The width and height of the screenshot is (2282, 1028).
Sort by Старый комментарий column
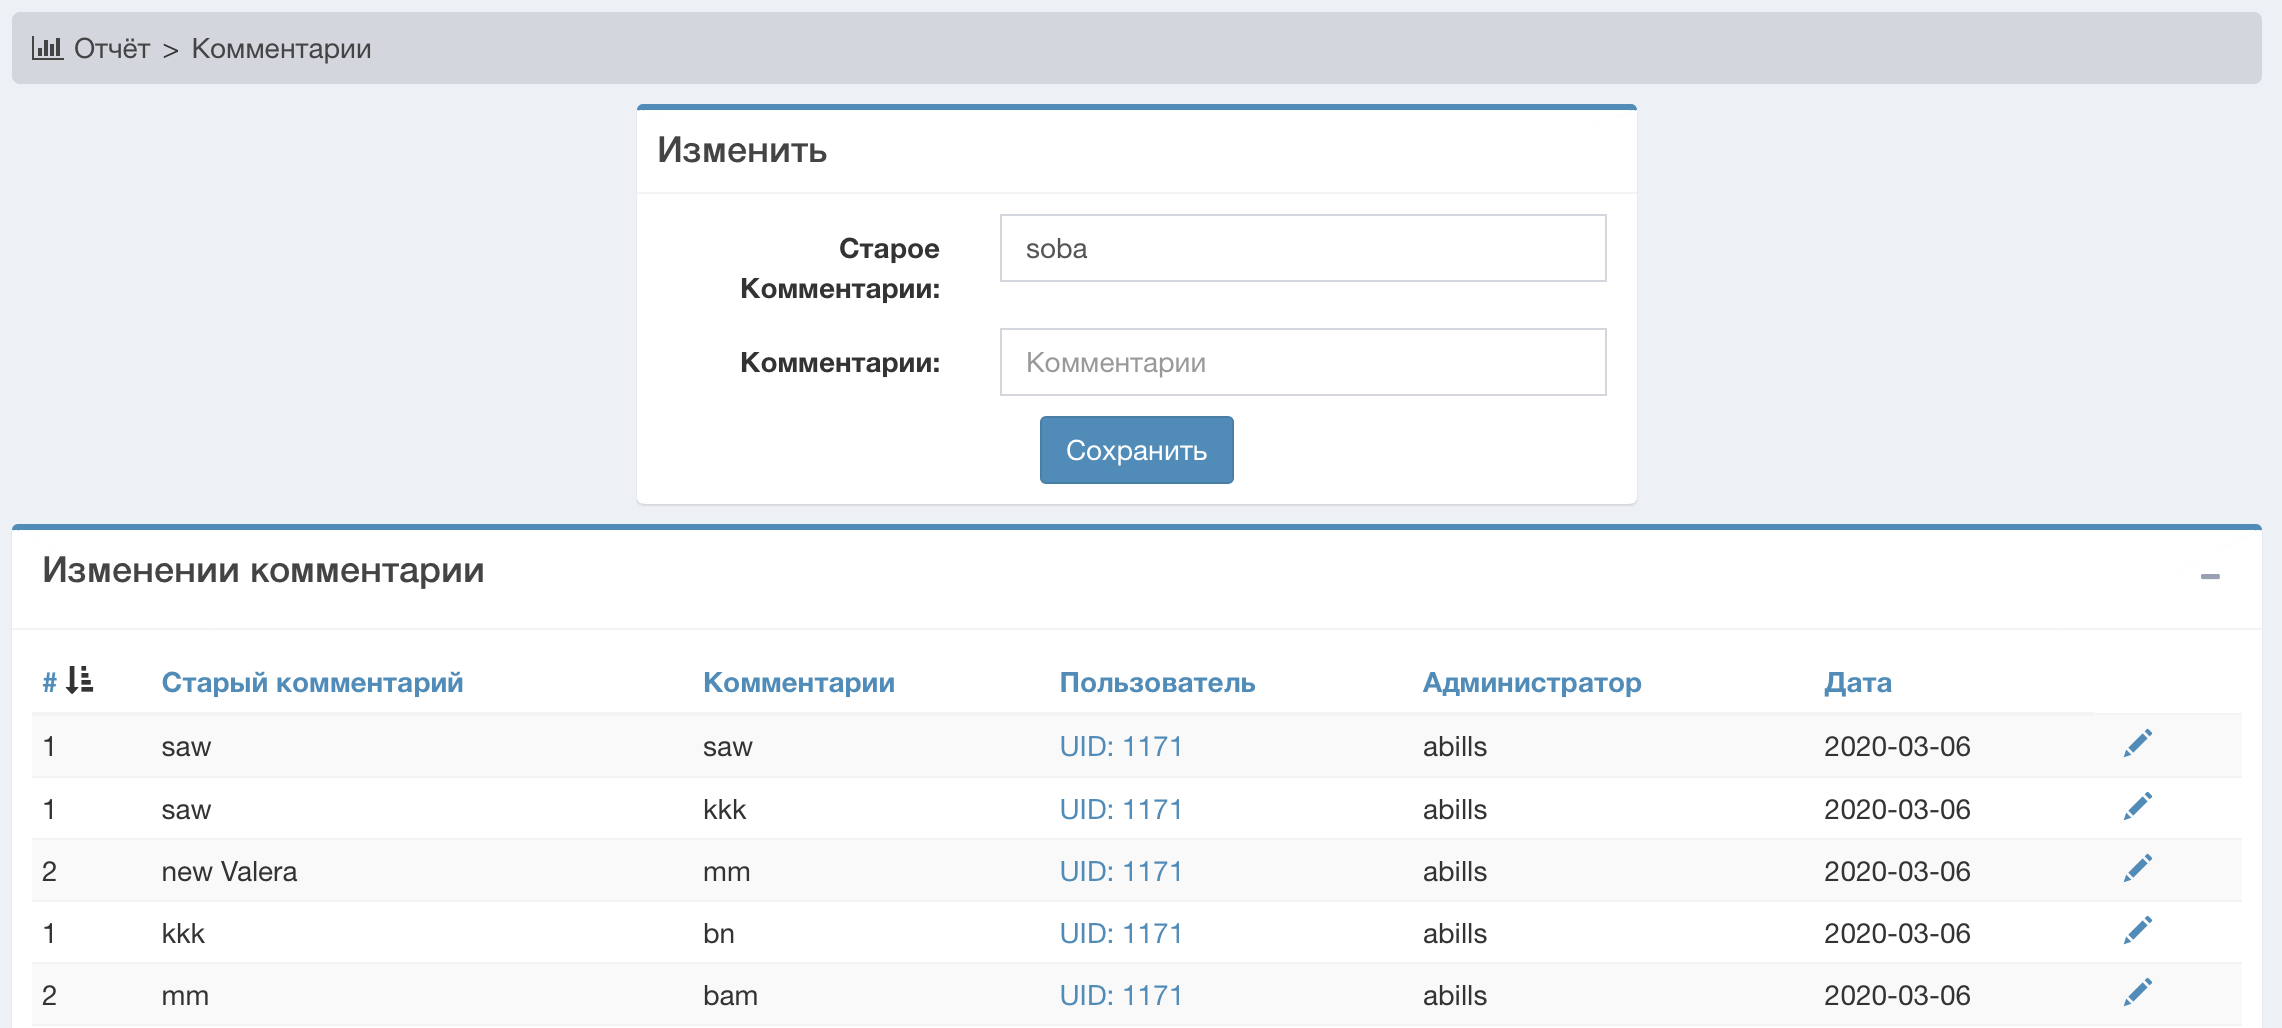click(312, 682)
